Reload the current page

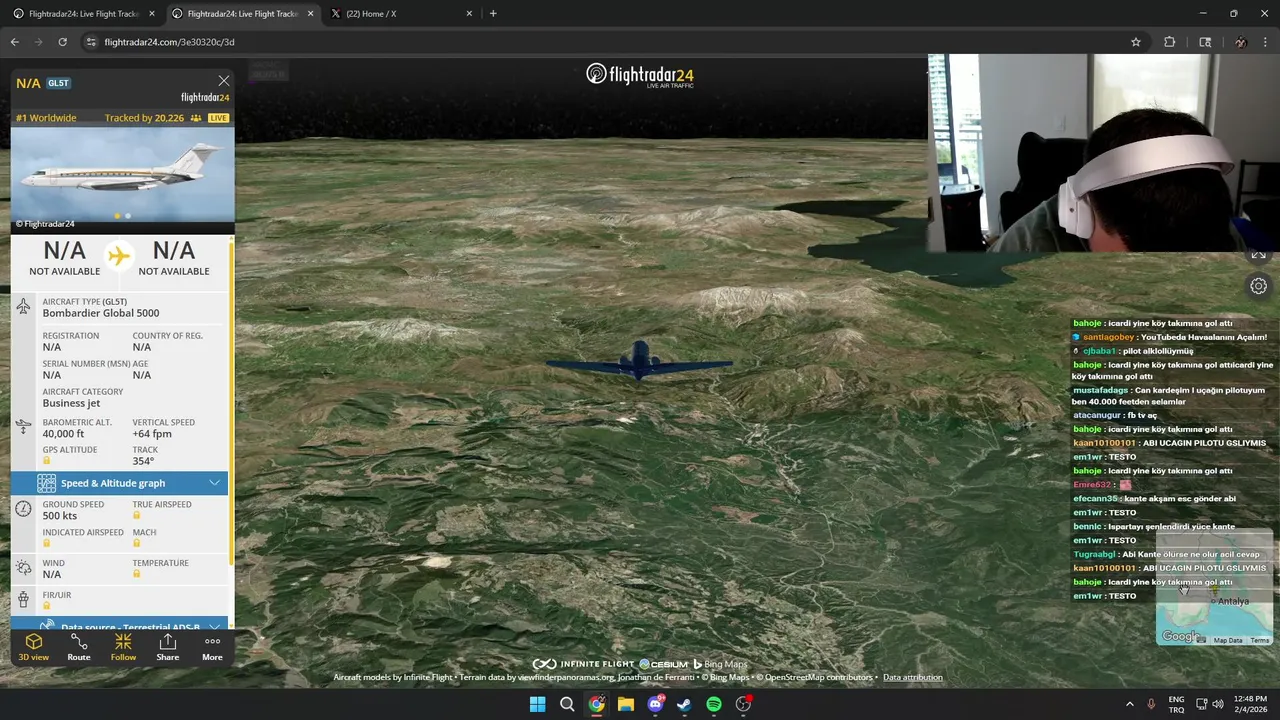tap(62, 42)
